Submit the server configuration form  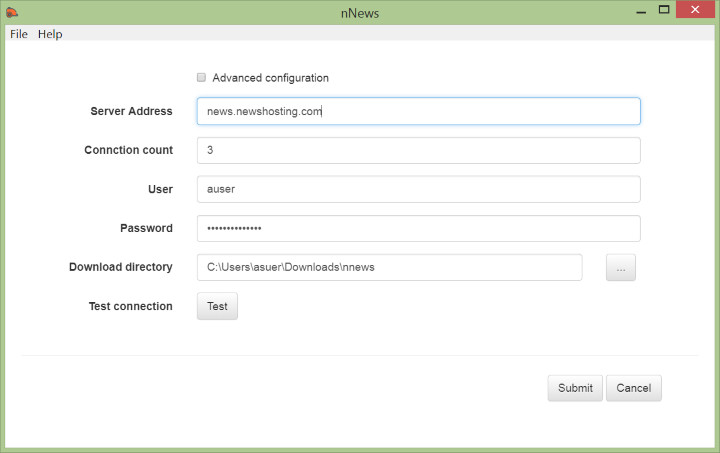tap(575, 388)
